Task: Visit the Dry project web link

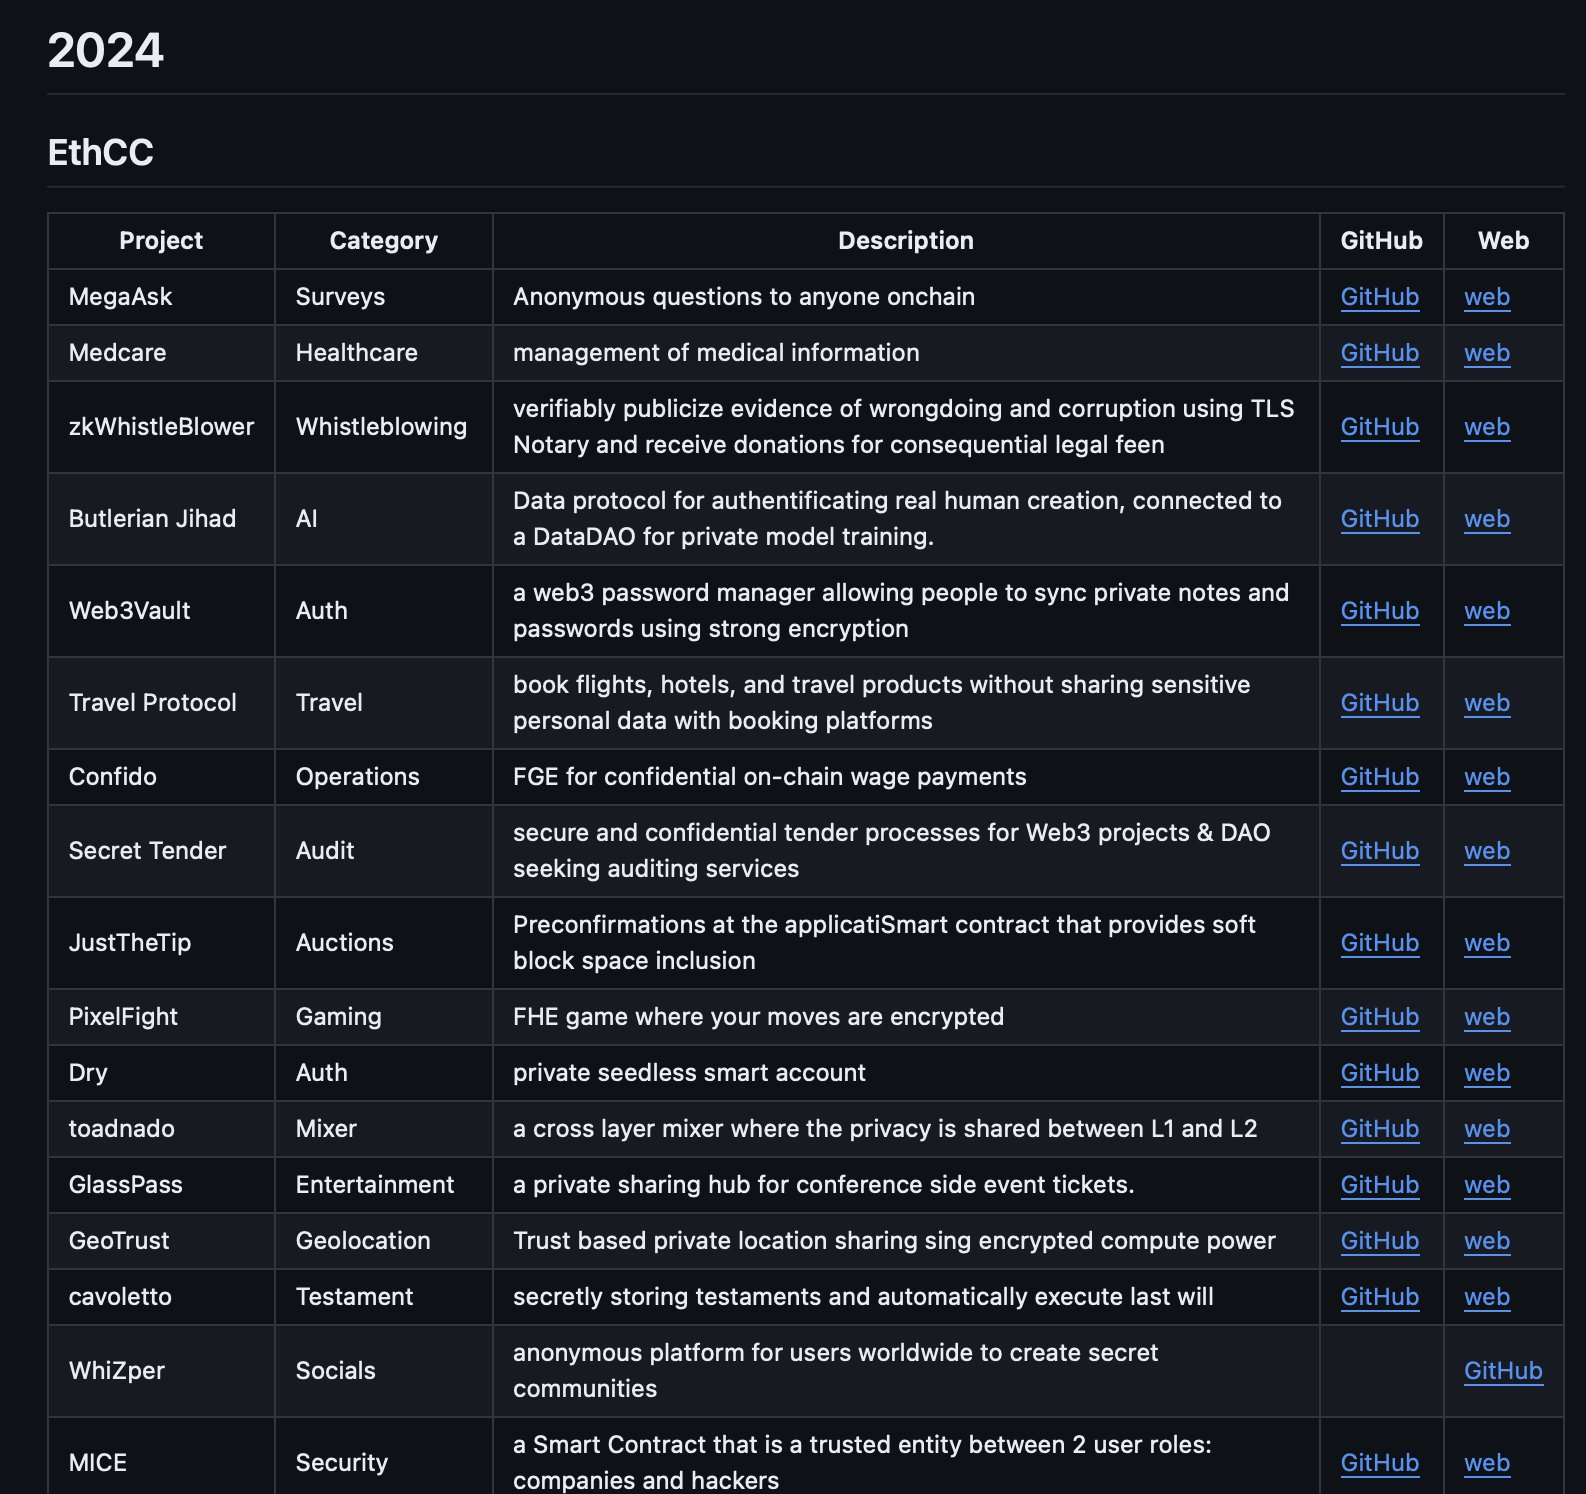Action: [x=1486, y=1073]
